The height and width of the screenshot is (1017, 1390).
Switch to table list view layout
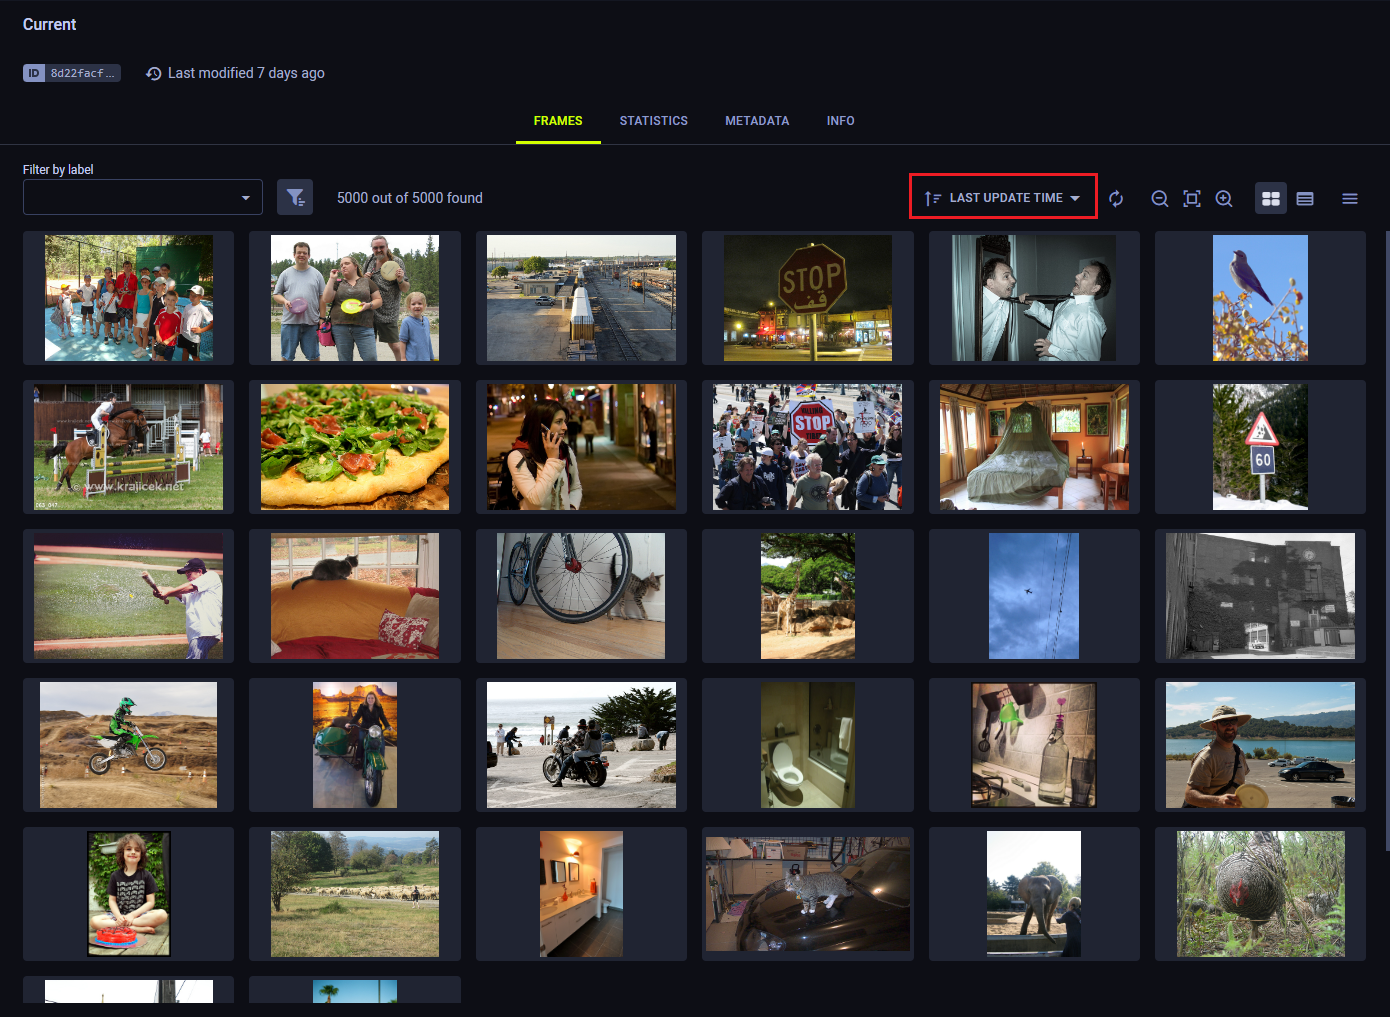pyautogui.click(x=1305, y=199)
